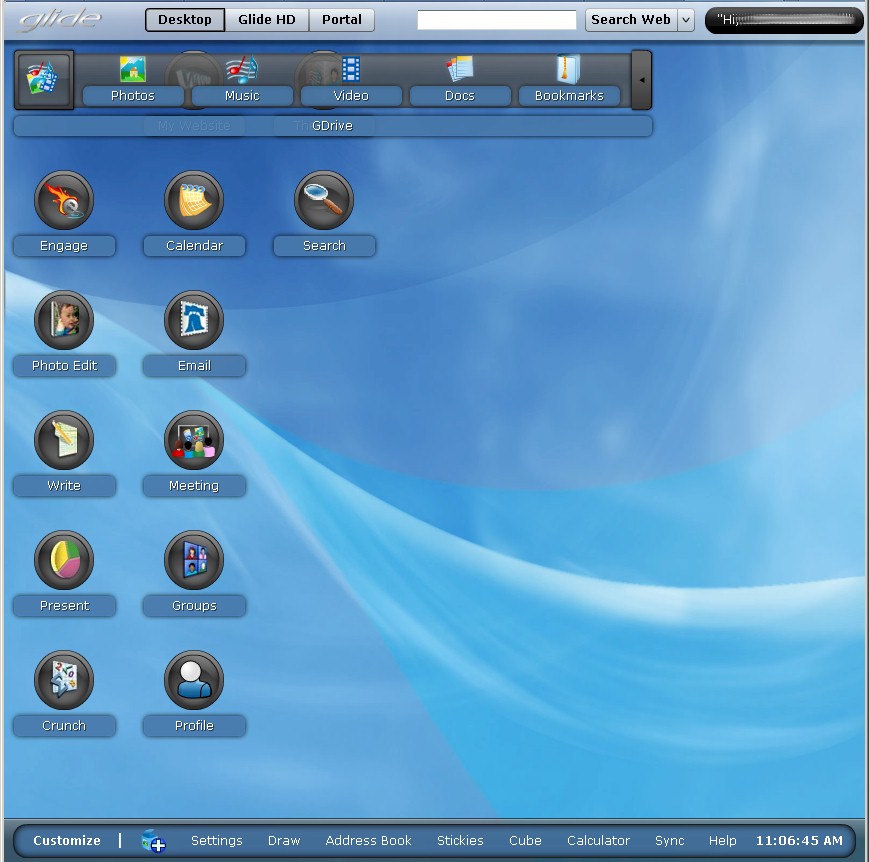Click the Calendar label
This screenshot has height=862, width=869.
(x=194, y=246)
